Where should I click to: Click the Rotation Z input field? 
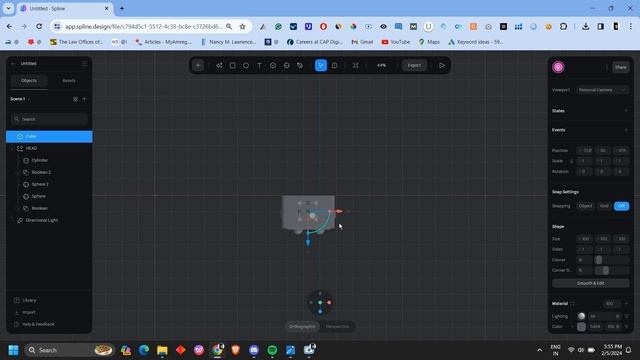point(621,172)
